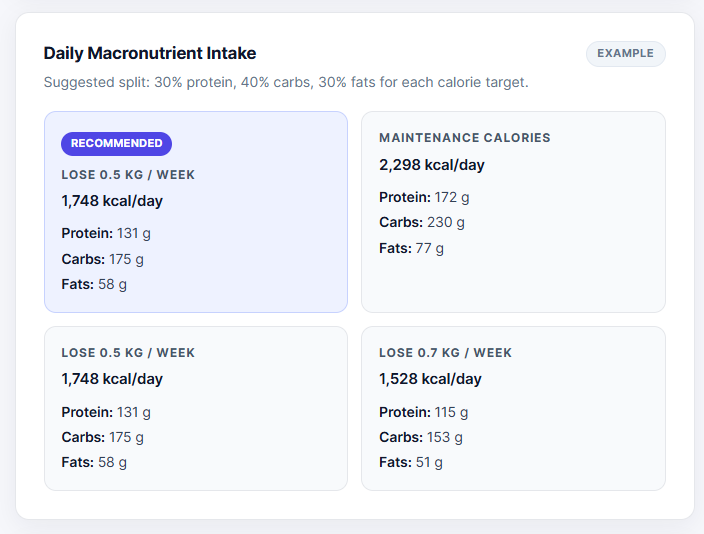Select the Maintenance Calories card title
704x534 pixels.
[465, 138]
